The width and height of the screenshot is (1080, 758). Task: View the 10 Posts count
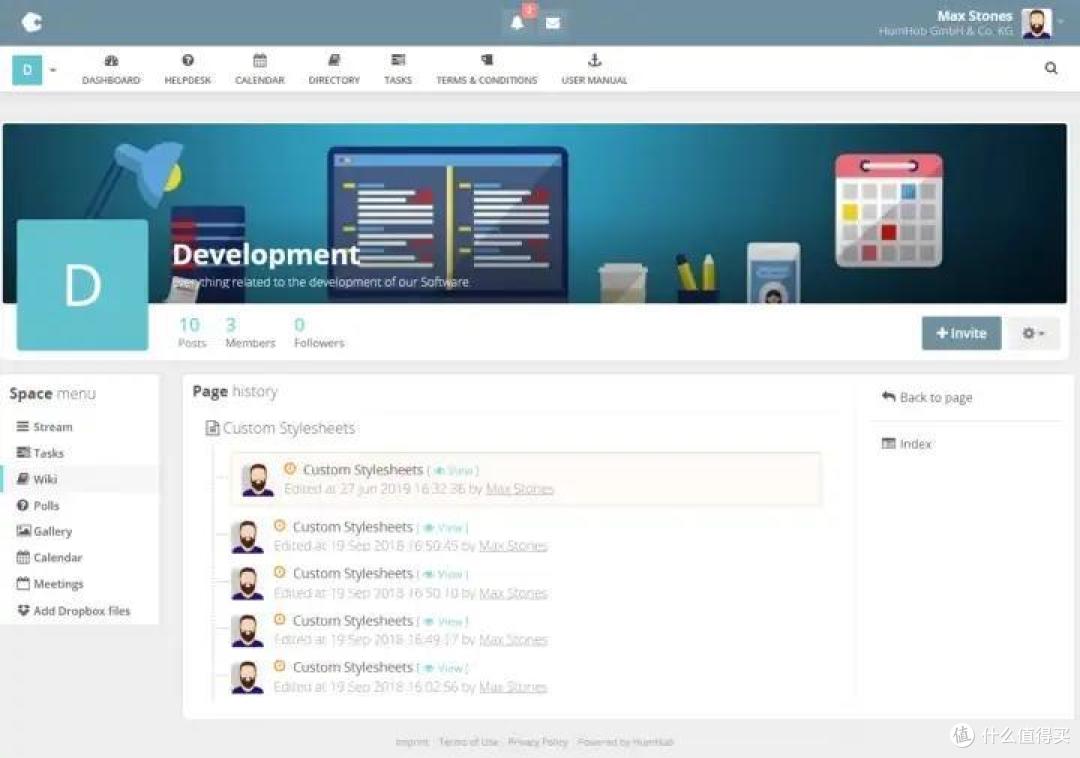[x=191, y=332]
